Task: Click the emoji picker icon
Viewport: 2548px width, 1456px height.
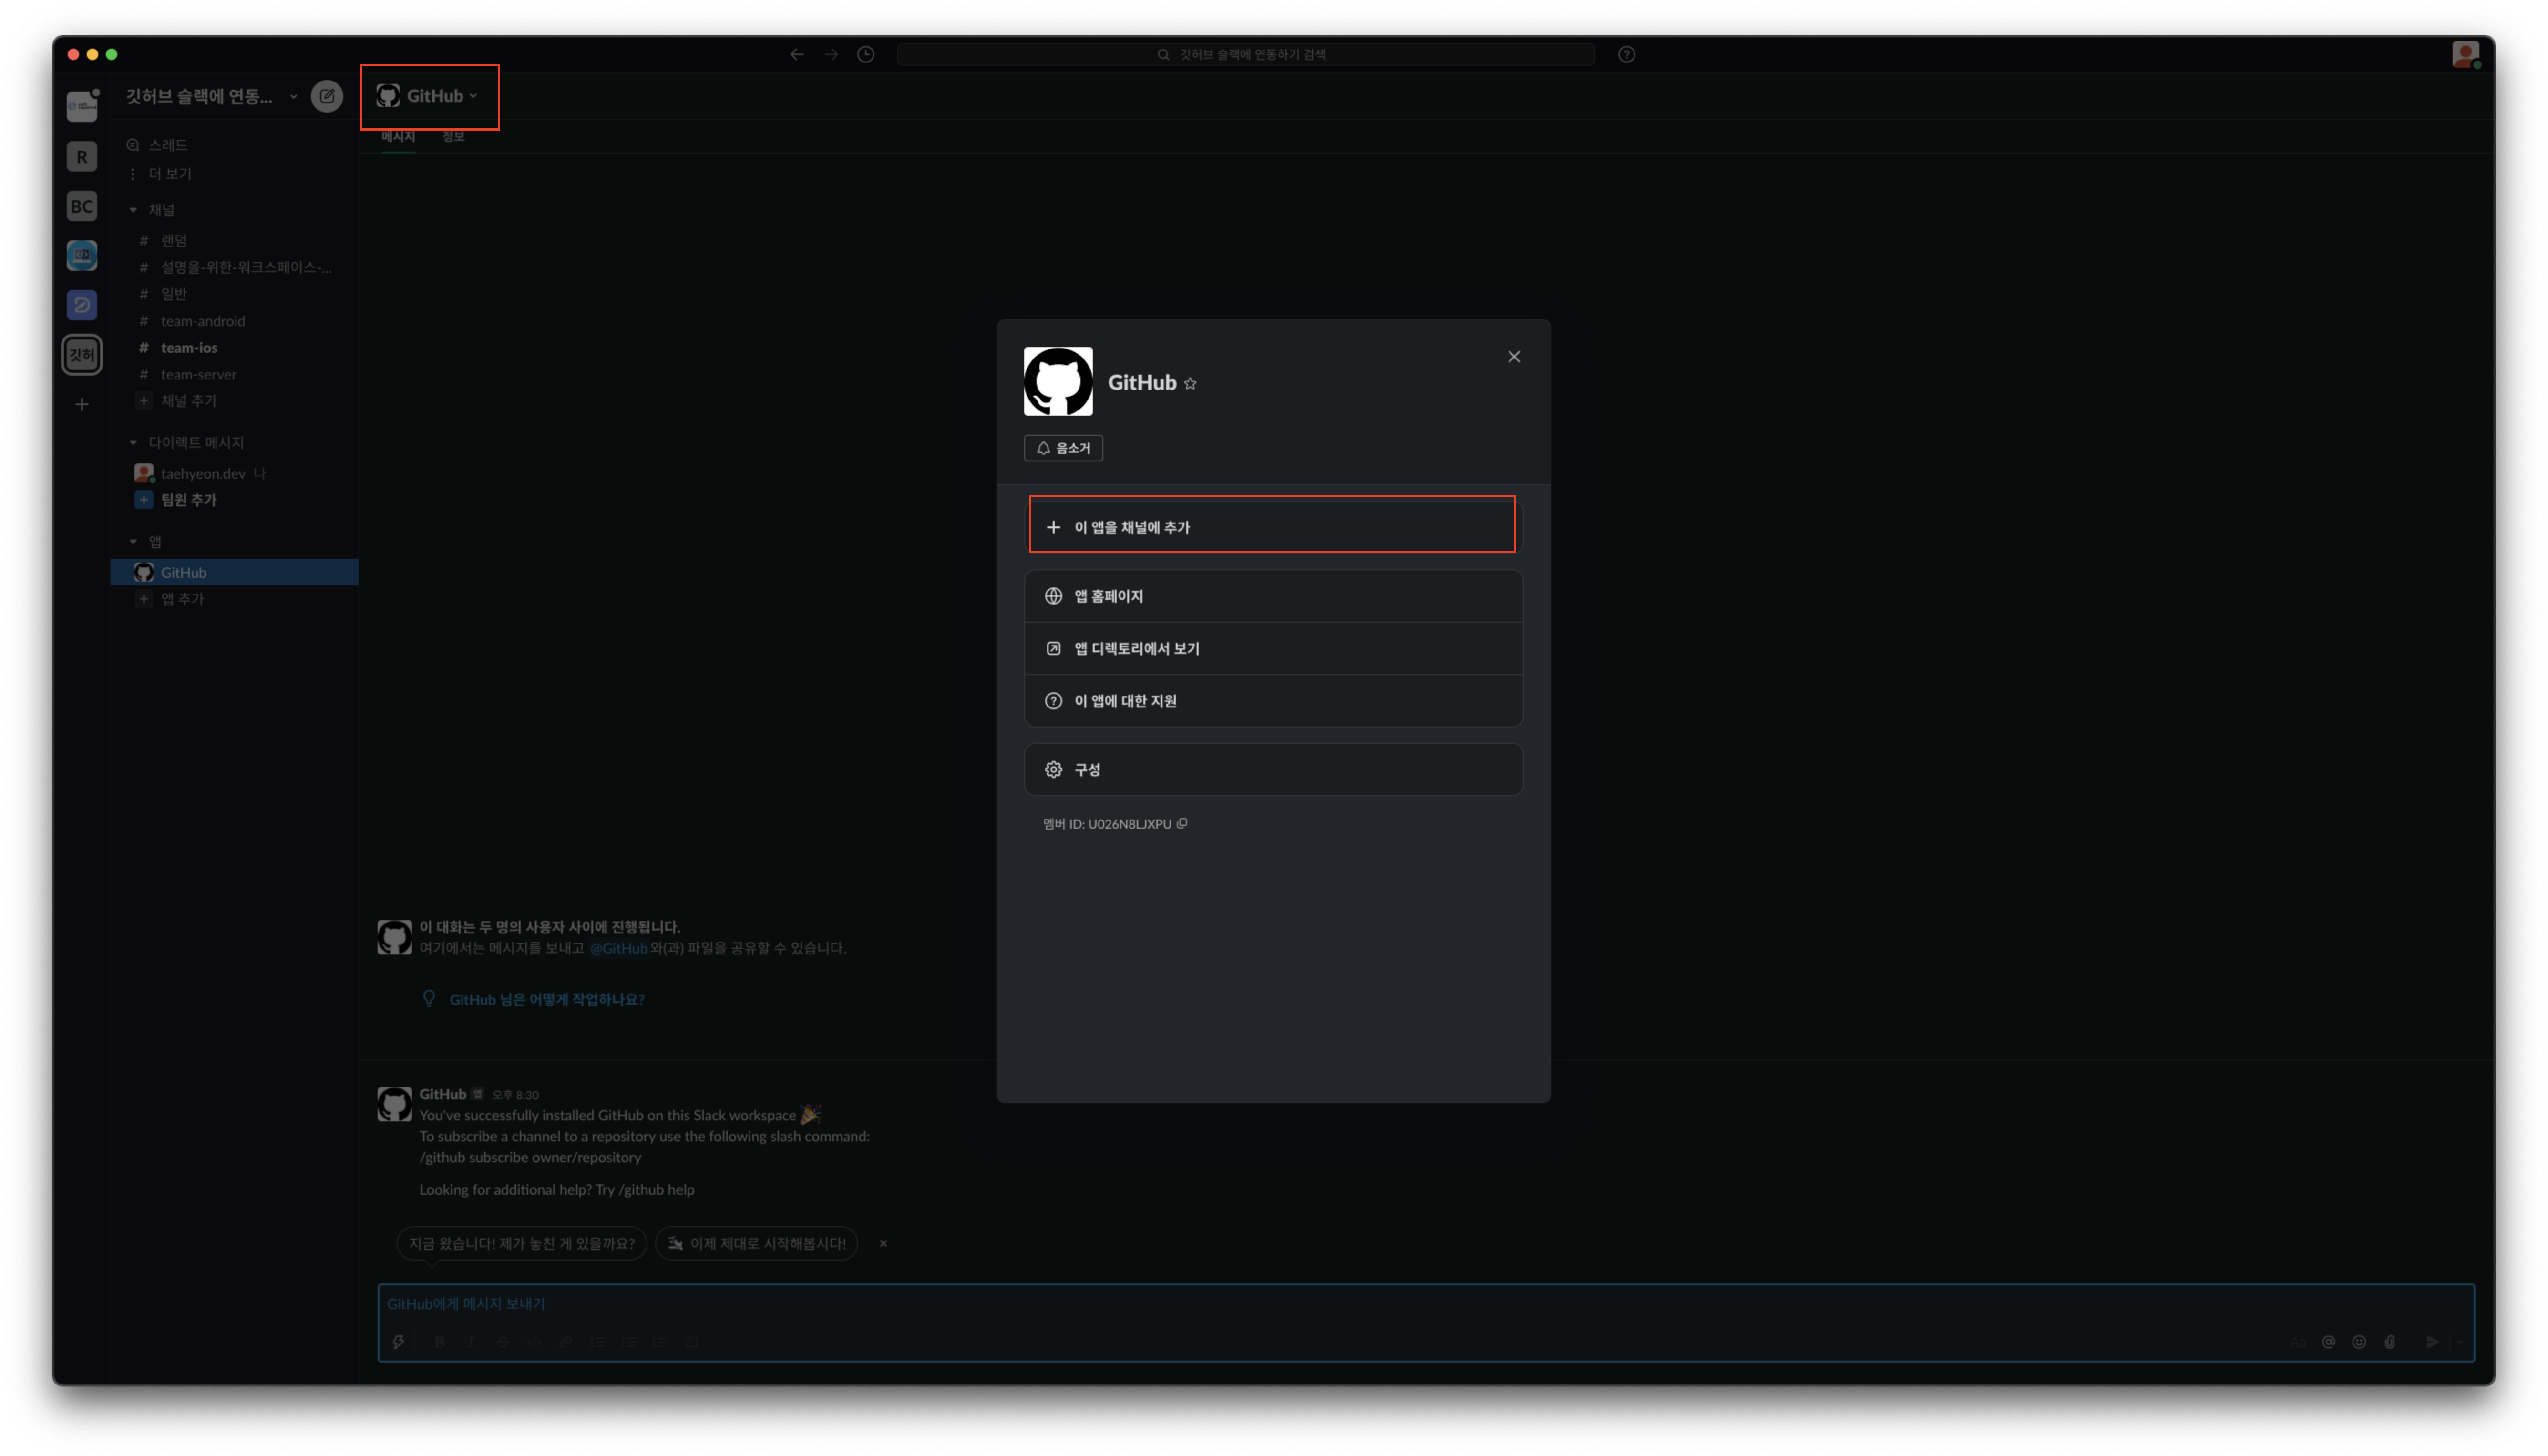Action: click(x=2359, y=1342)
